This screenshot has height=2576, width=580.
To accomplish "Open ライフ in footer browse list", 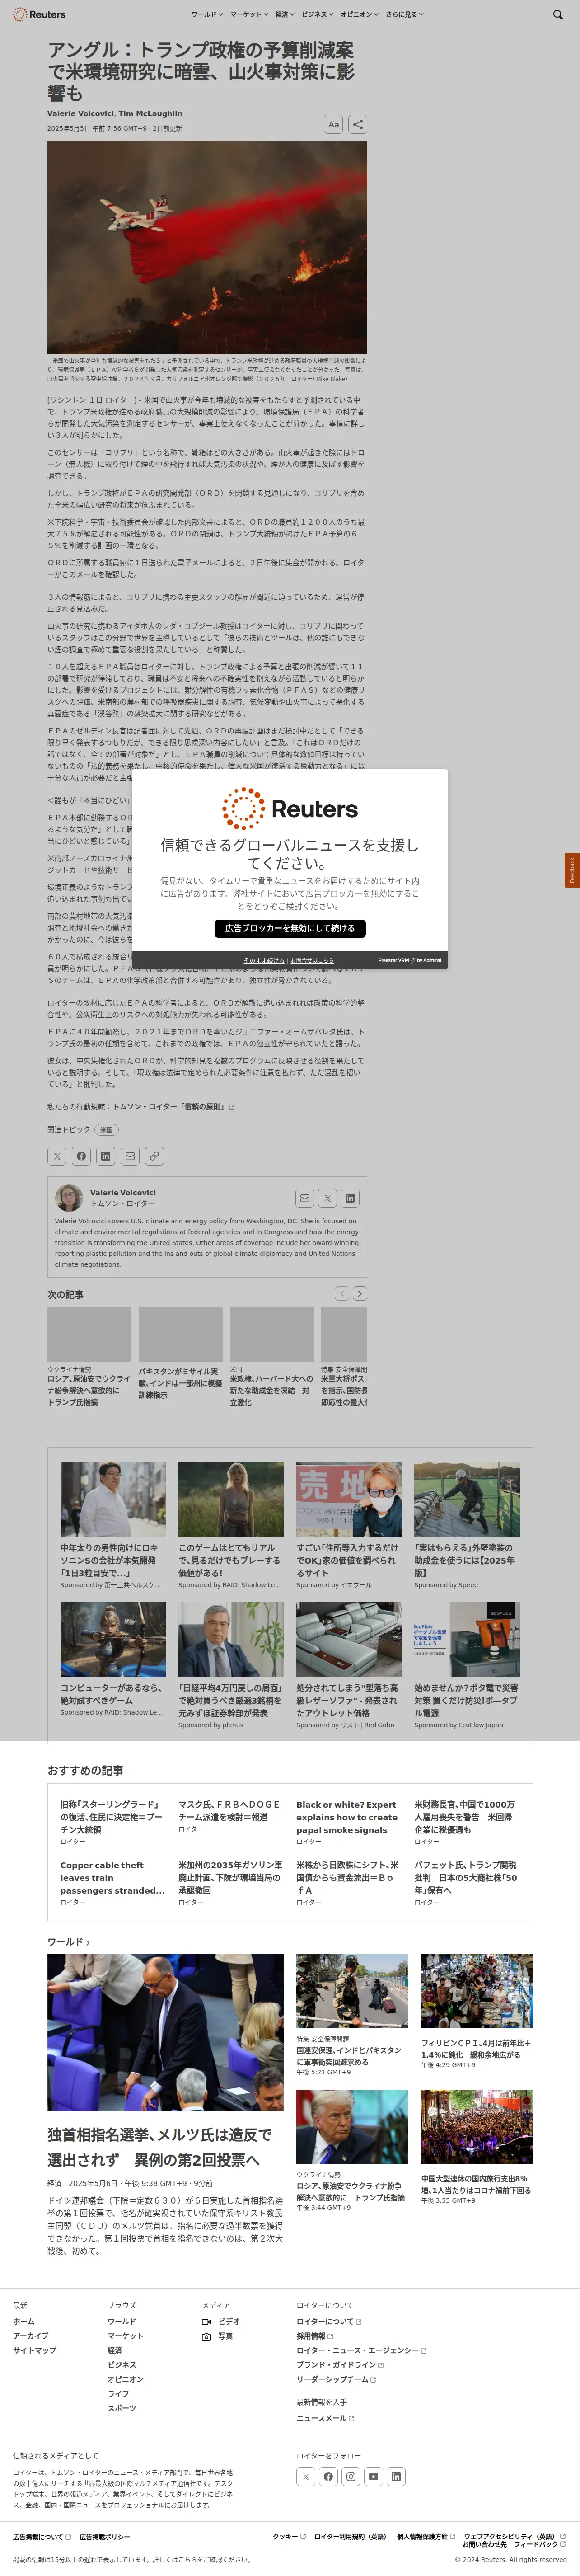I will 118,2393.
